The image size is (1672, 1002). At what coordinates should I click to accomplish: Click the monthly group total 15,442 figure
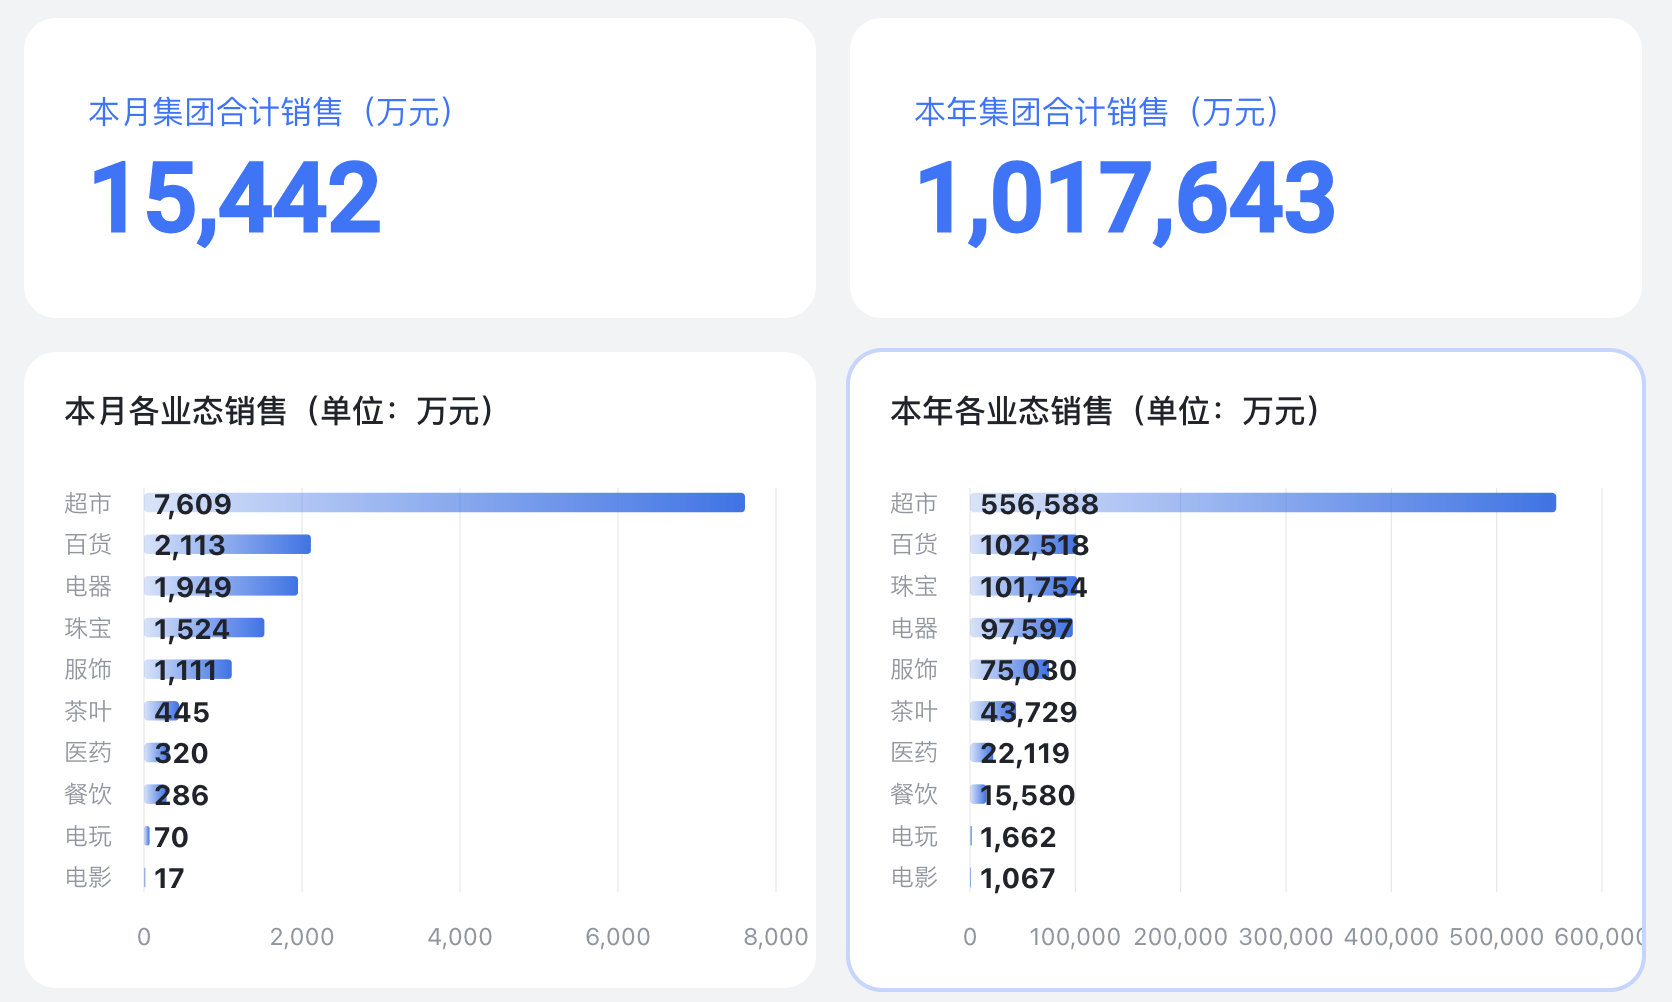point(236,199)
